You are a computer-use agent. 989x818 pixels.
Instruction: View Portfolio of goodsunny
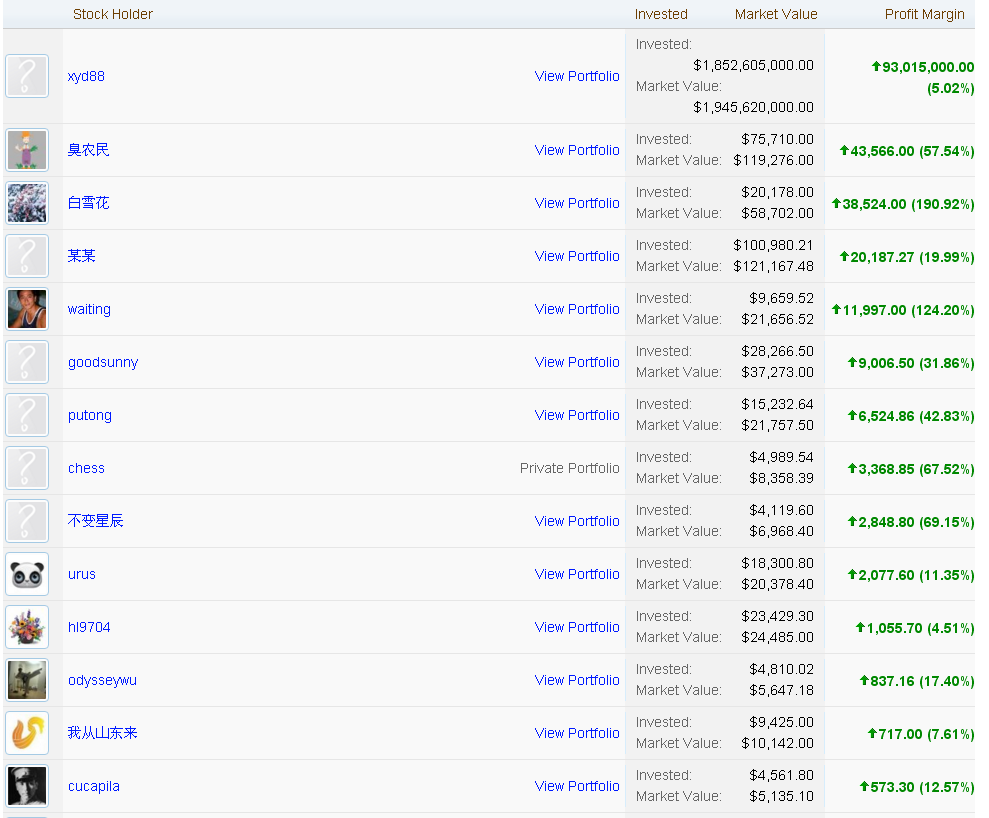[577, 362]
